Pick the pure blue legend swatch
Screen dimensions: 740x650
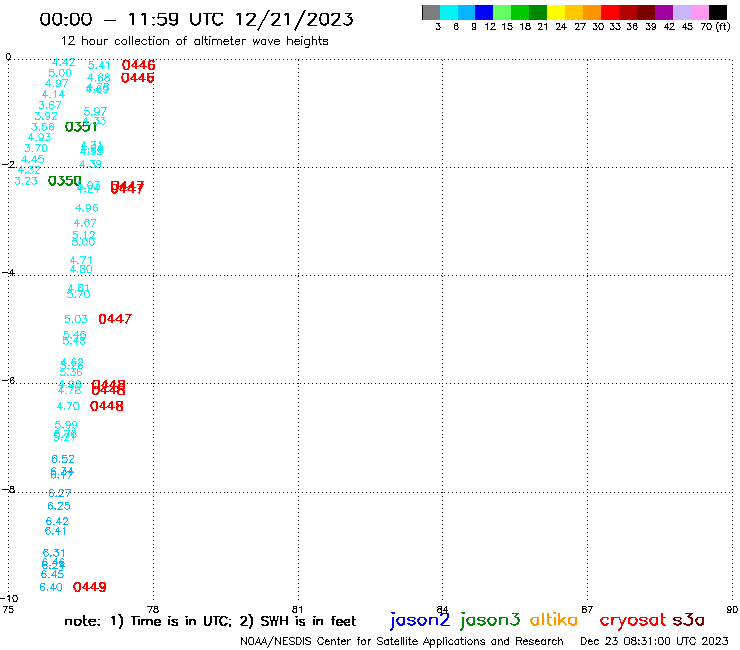tap(484, 12)
